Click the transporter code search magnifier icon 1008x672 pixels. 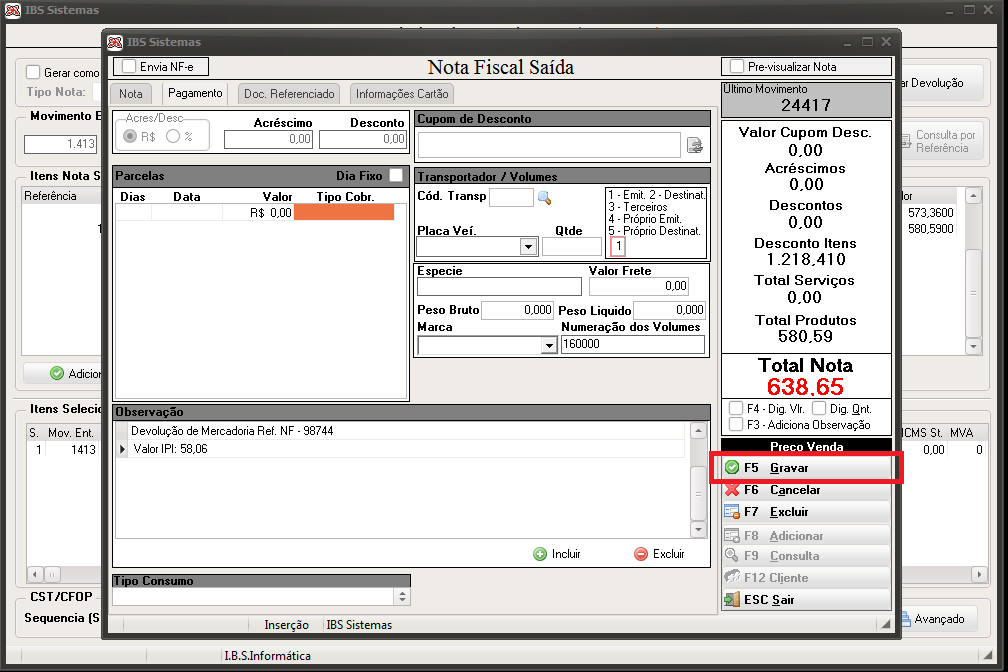pyautogui.click(x=544, y=198)
